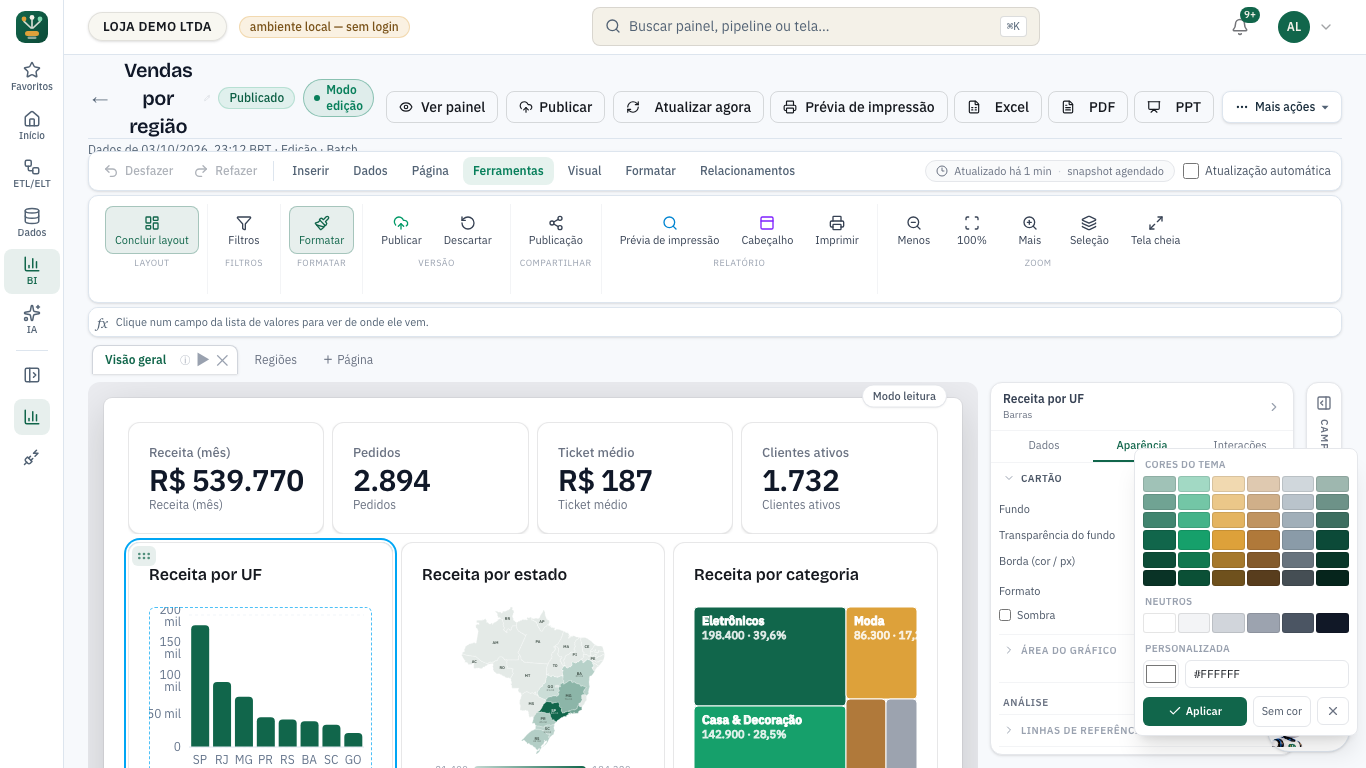Select the white neutral color swatch

[x=1160, y=623]
